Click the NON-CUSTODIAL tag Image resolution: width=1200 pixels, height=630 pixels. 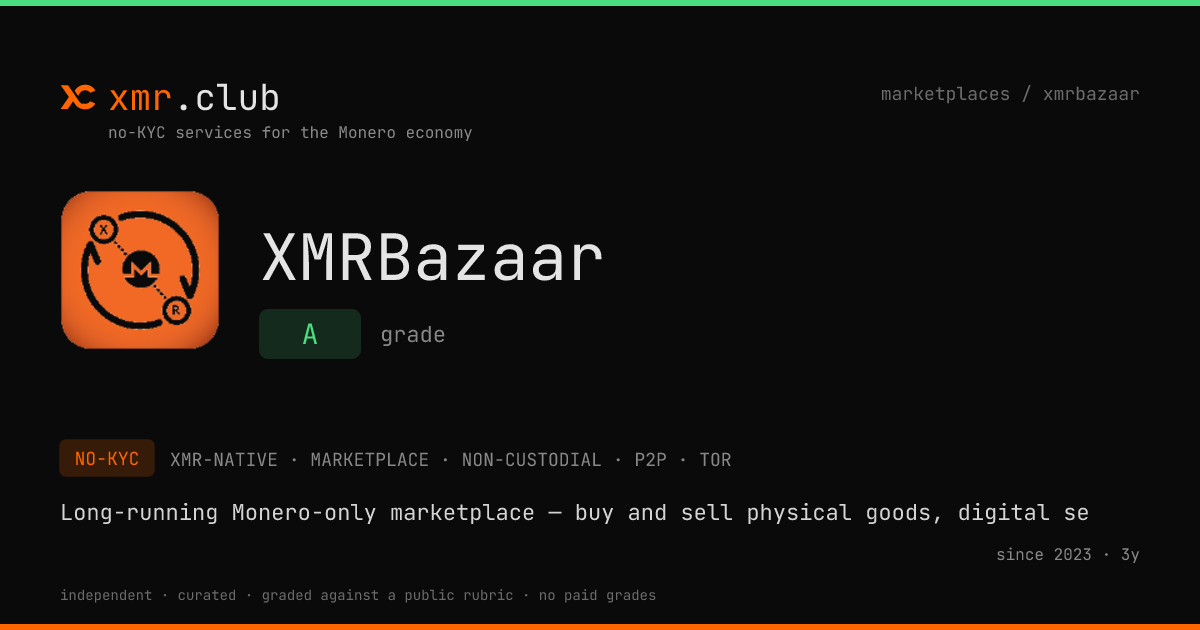[x=532, y=460]
